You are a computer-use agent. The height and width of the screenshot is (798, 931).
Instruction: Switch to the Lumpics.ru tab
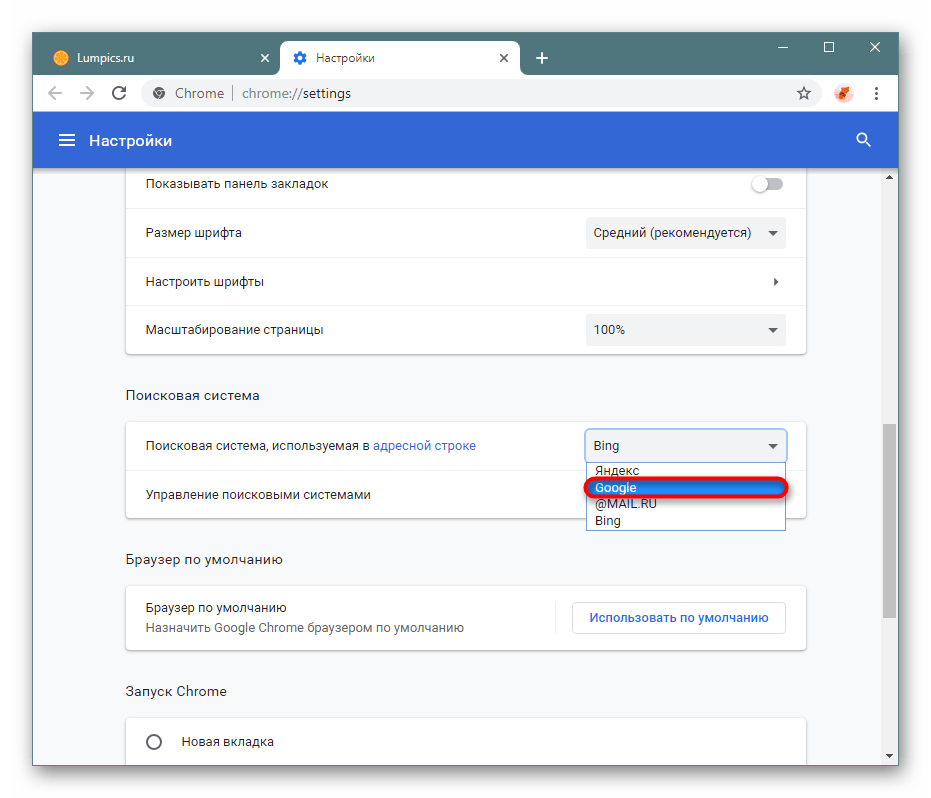pos(156,58)
